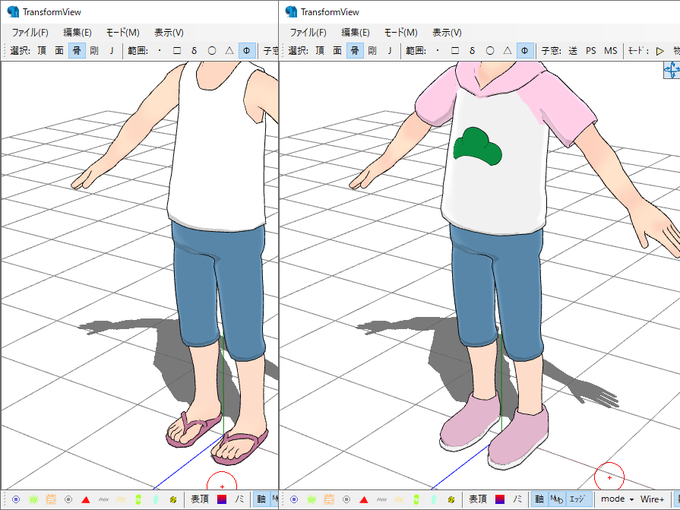Toggle green splat icon in right window
Image resolution: width=680 pixels, height=510 pixels.
coord(311,500)
